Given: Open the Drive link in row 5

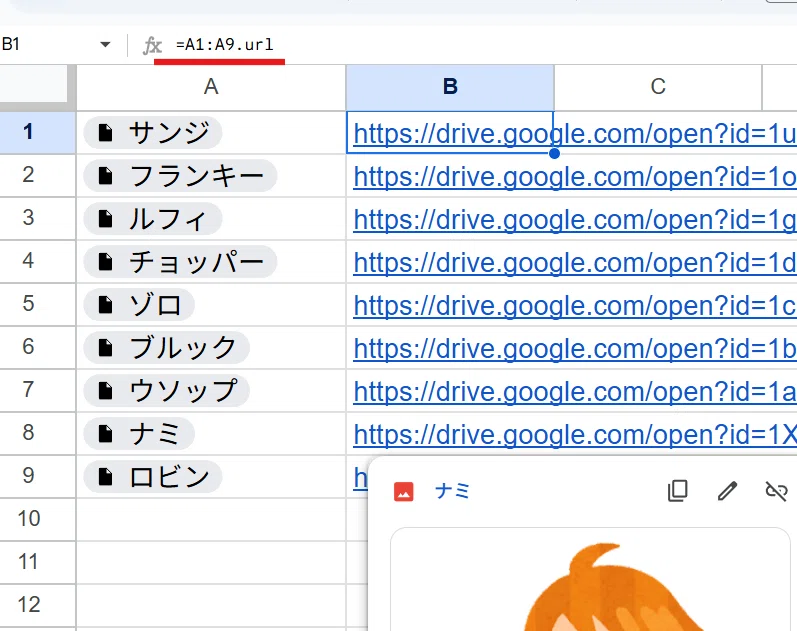Looking at the screenshot, I should (x=574, y=306).
